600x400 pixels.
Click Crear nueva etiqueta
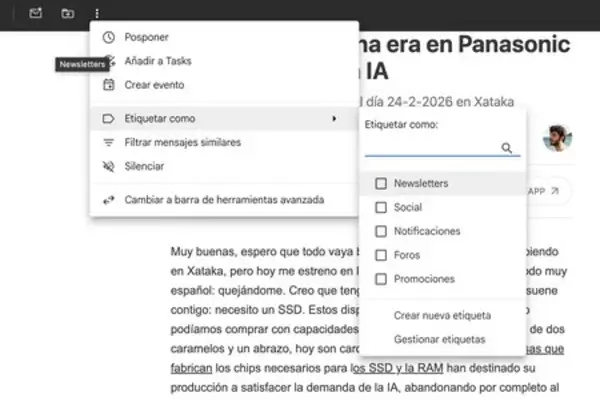tap(442, 315)
